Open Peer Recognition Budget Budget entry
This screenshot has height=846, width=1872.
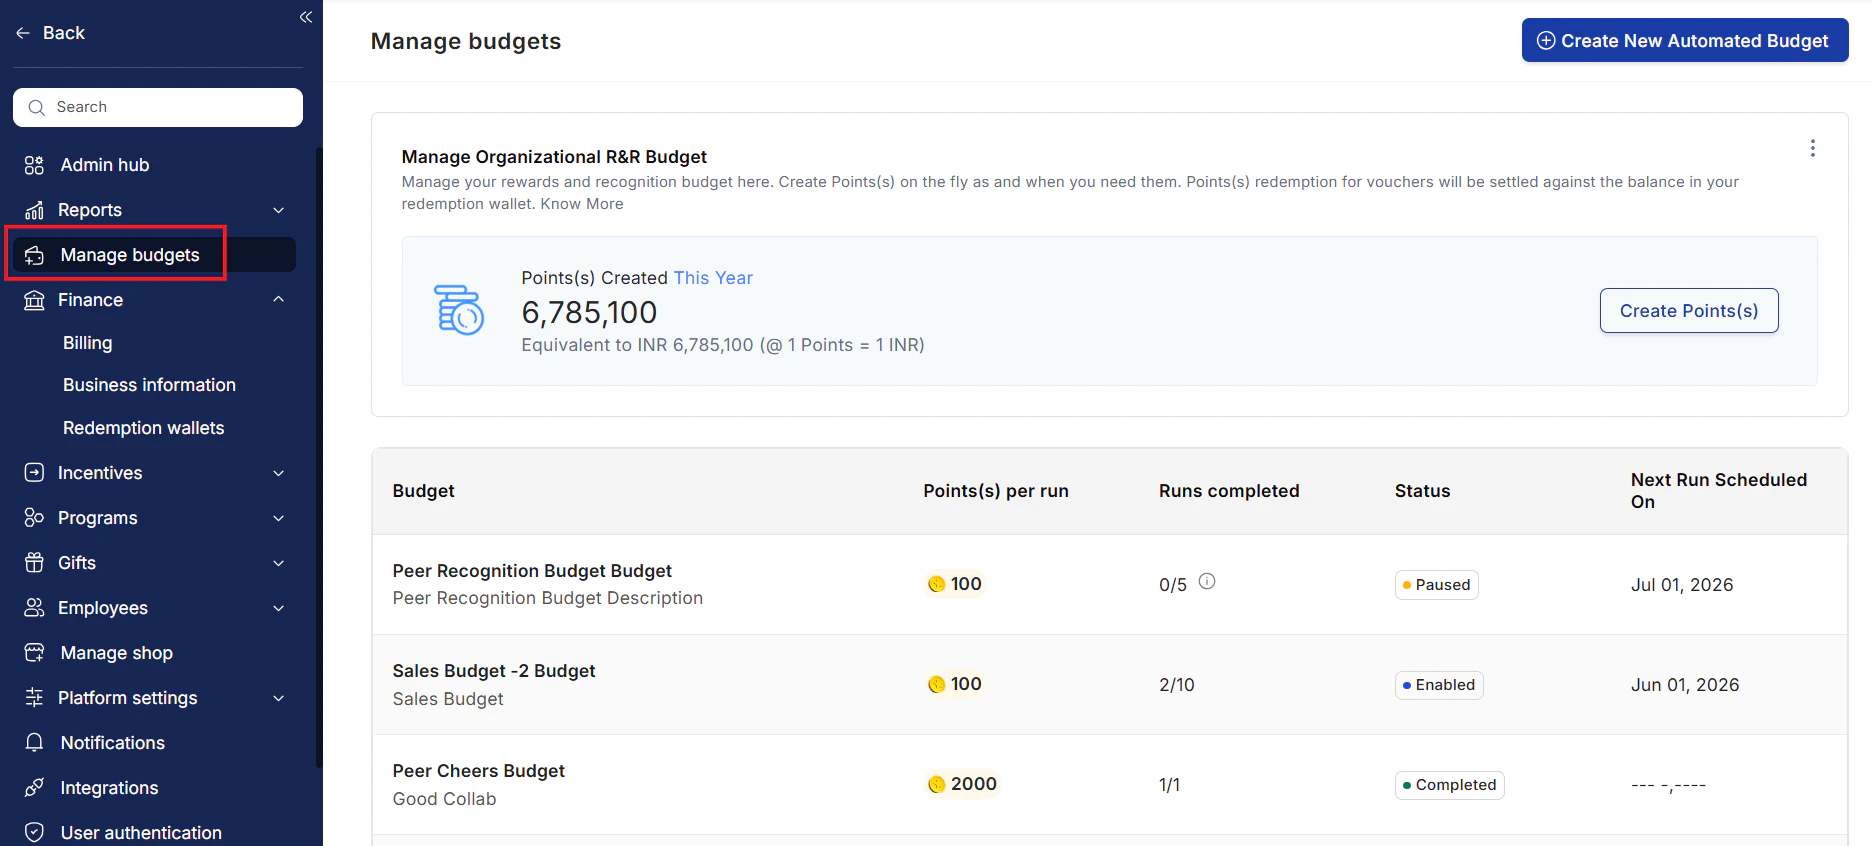532,571
